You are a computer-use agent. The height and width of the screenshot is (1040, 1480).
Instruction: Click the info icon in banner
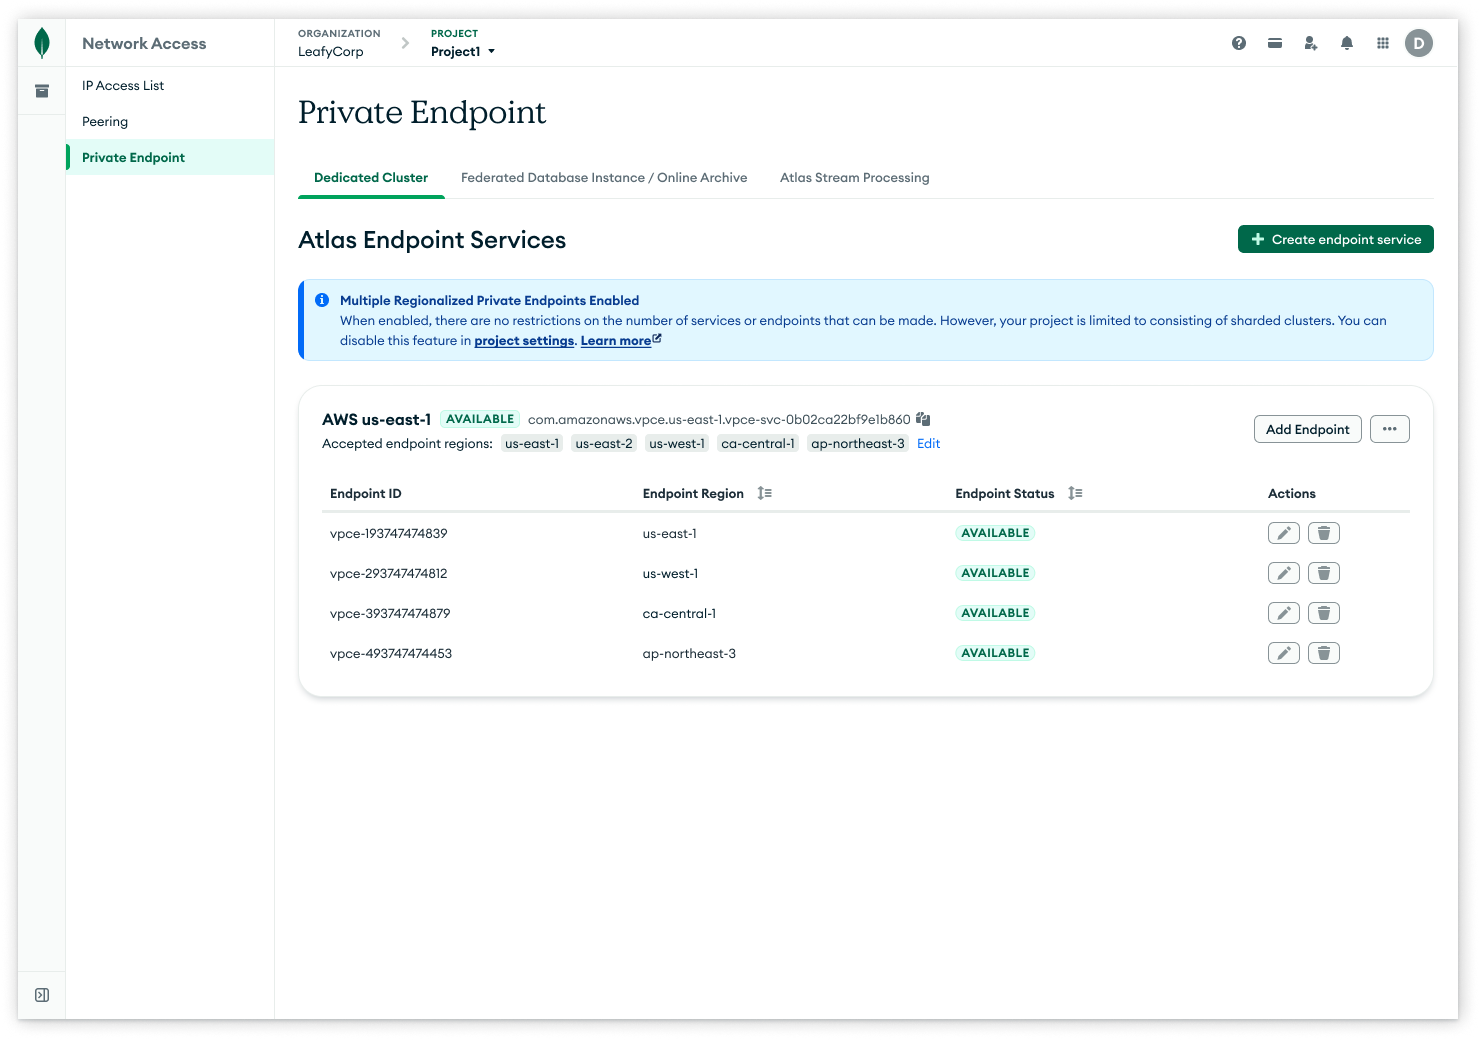pyautogui.click(x=322, y=300)
